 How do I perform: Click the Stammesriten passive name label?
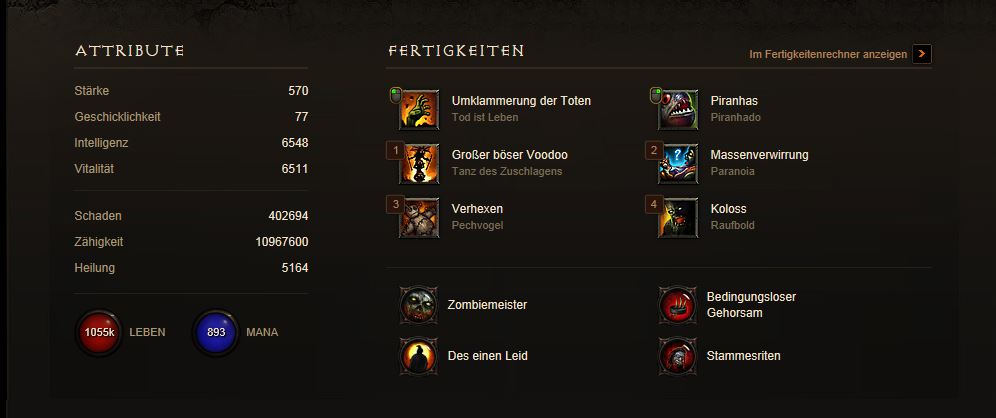point(743,356)
